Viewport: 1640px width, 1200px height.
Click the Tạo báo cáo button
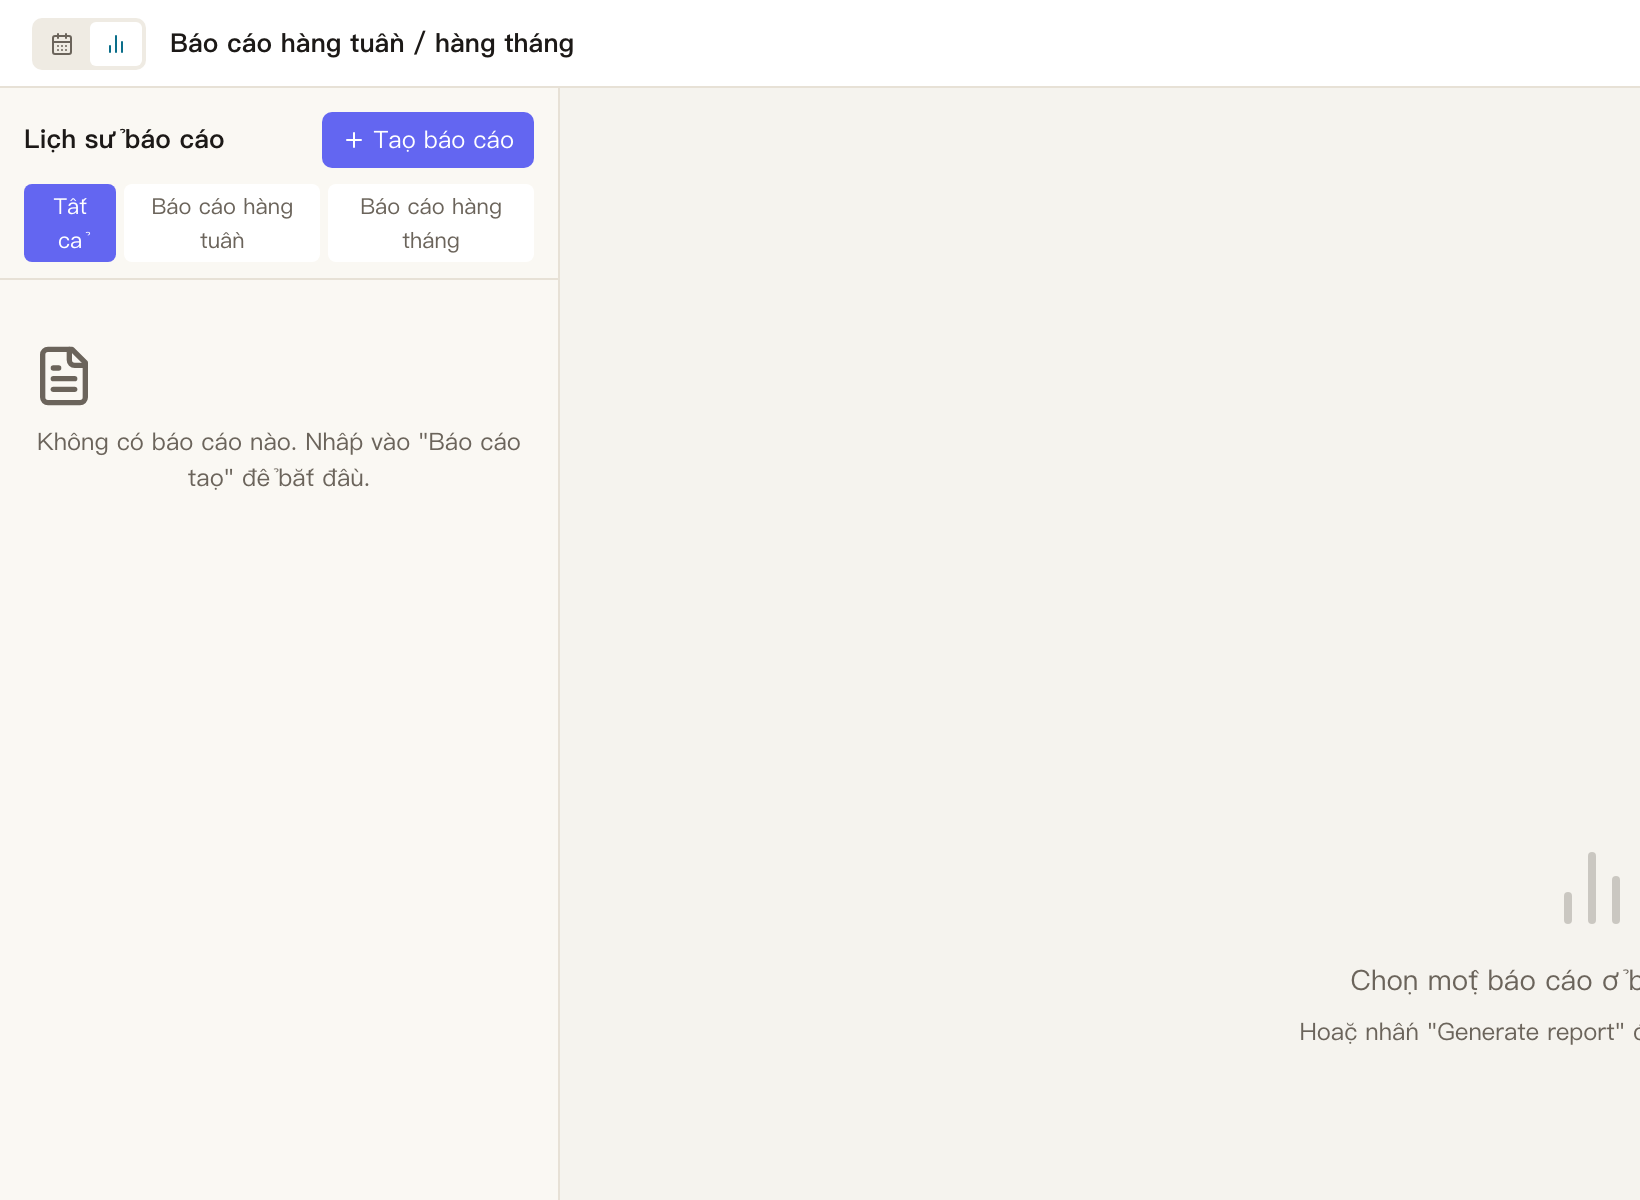[x=428, y=140]
